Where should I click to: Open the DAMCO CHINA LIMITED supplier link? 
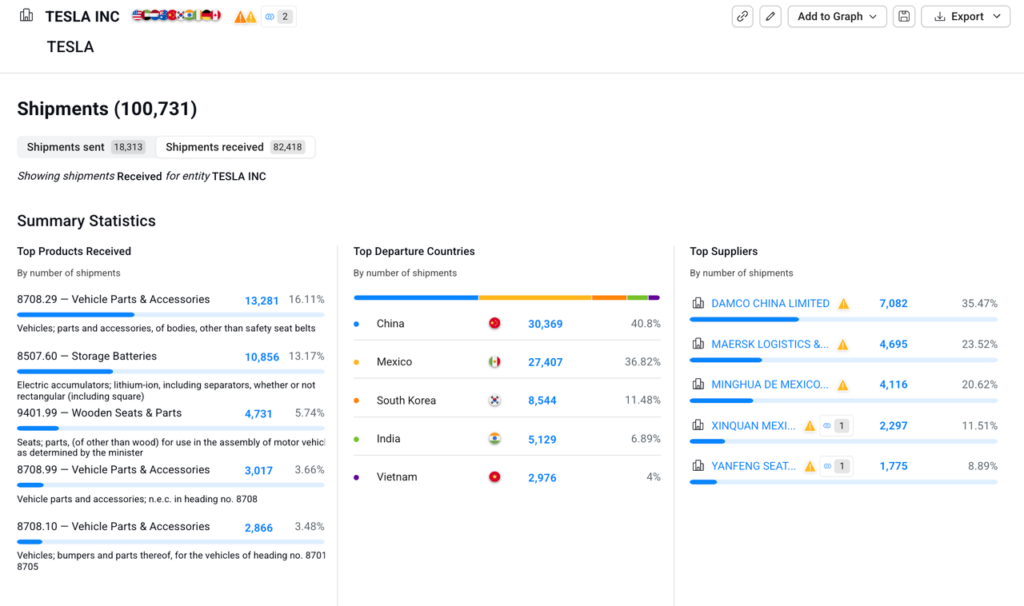pyautogui.click(x=770, y=304)
